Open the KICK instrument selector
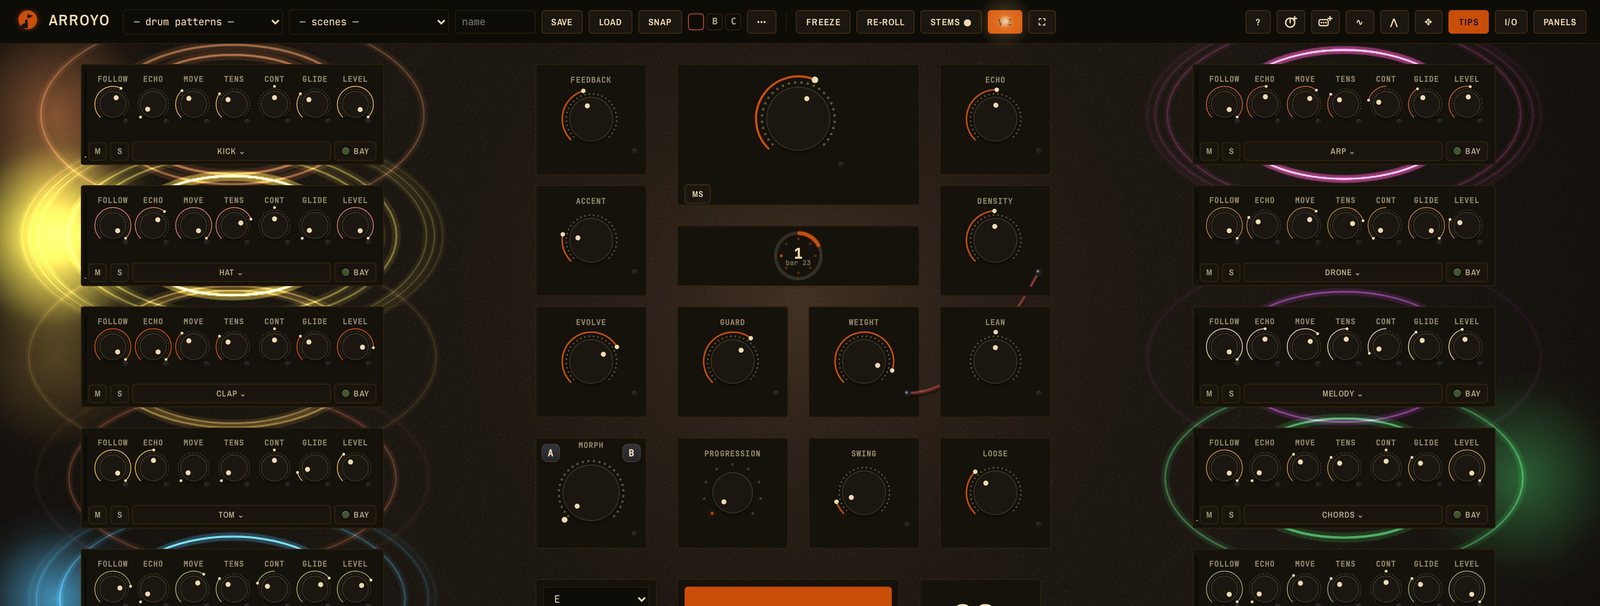The width and height of the screenshot is (1600, 606). [231, 151]
